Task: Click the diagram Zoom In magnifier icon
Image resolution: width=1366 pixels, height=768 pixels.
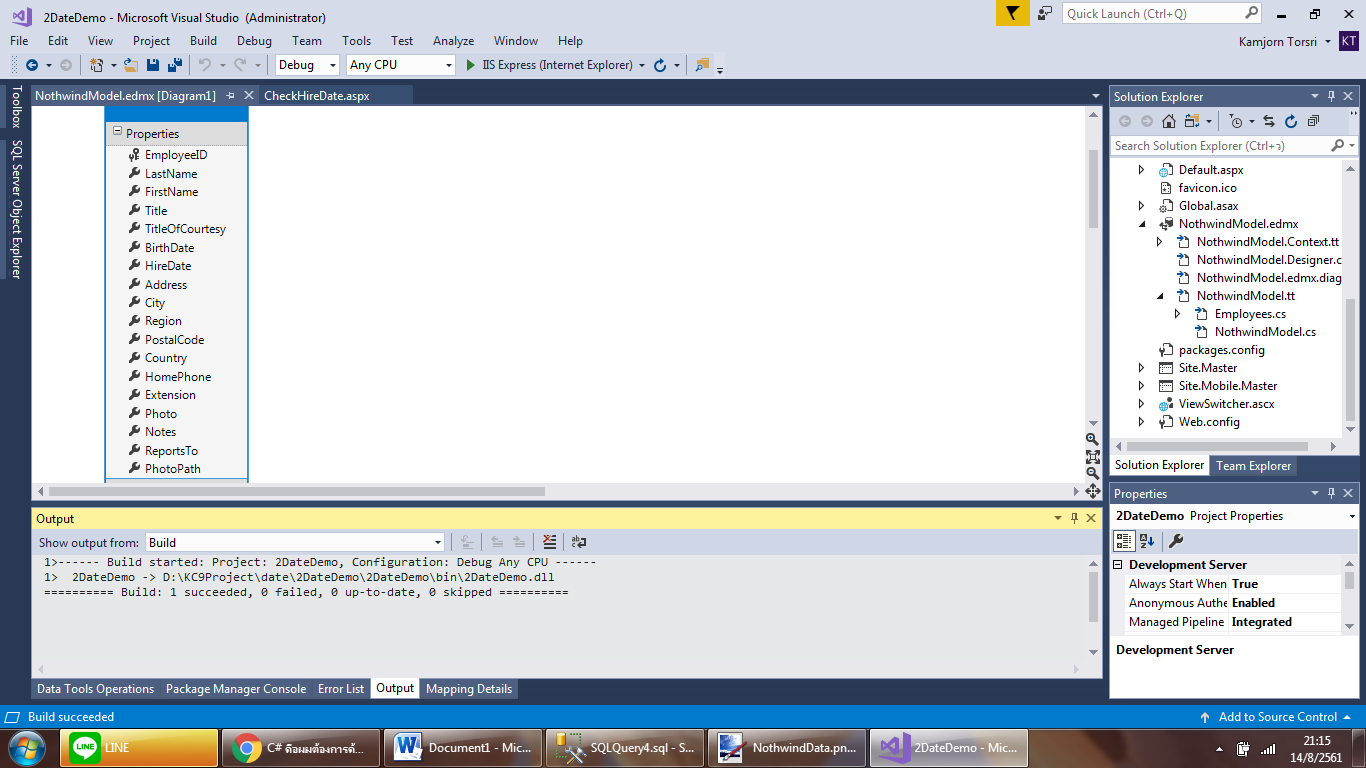Action: (x=1092, y=439)
